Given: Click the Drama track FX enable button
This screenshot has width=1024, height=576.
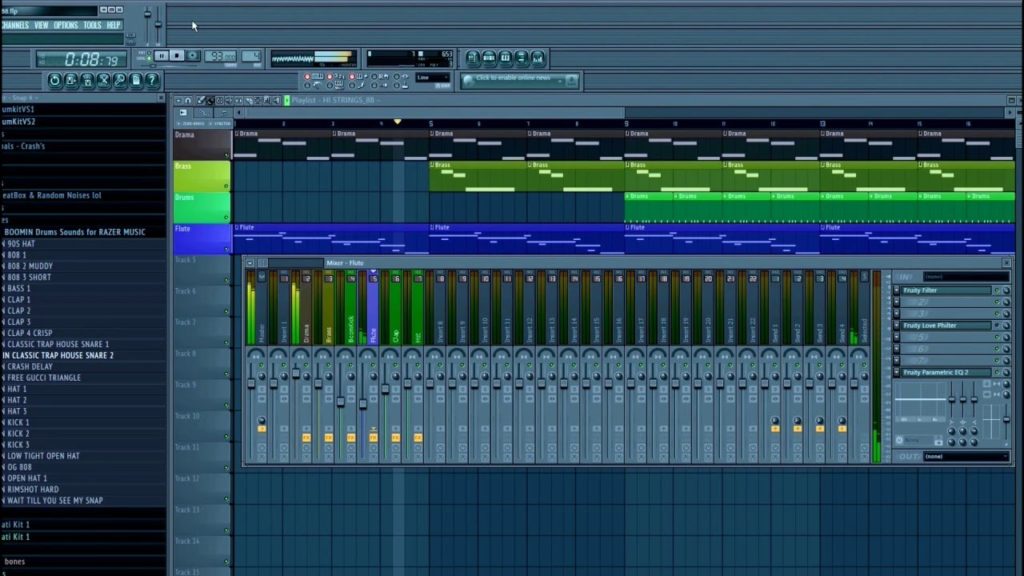Looking at the screenshot, I should (306, 438).
